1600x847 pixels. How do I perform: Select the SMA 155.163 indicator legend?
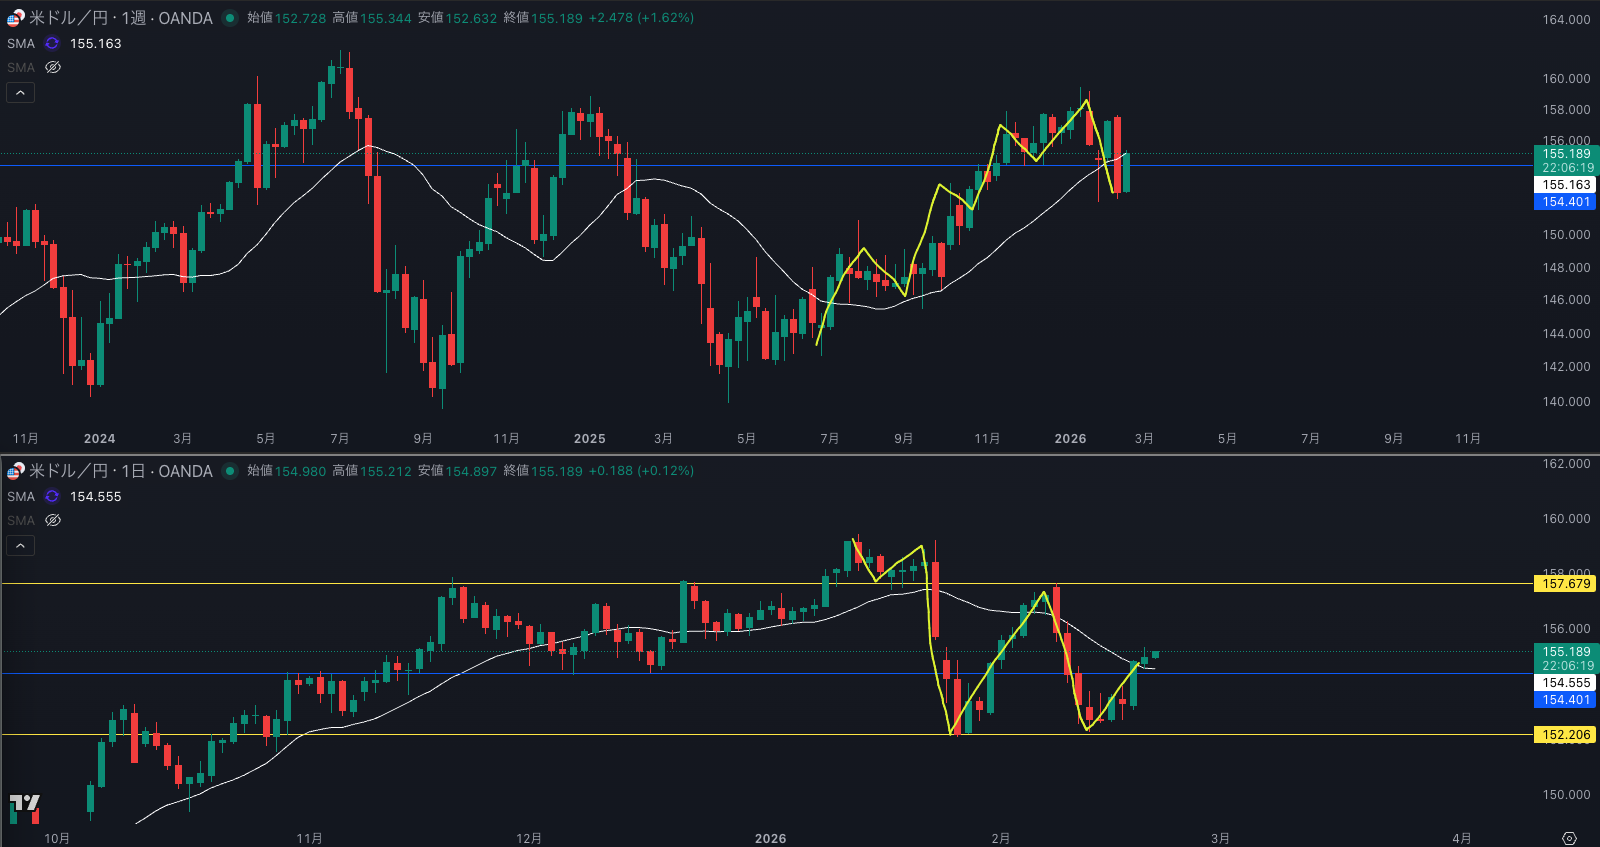point(21,44)
